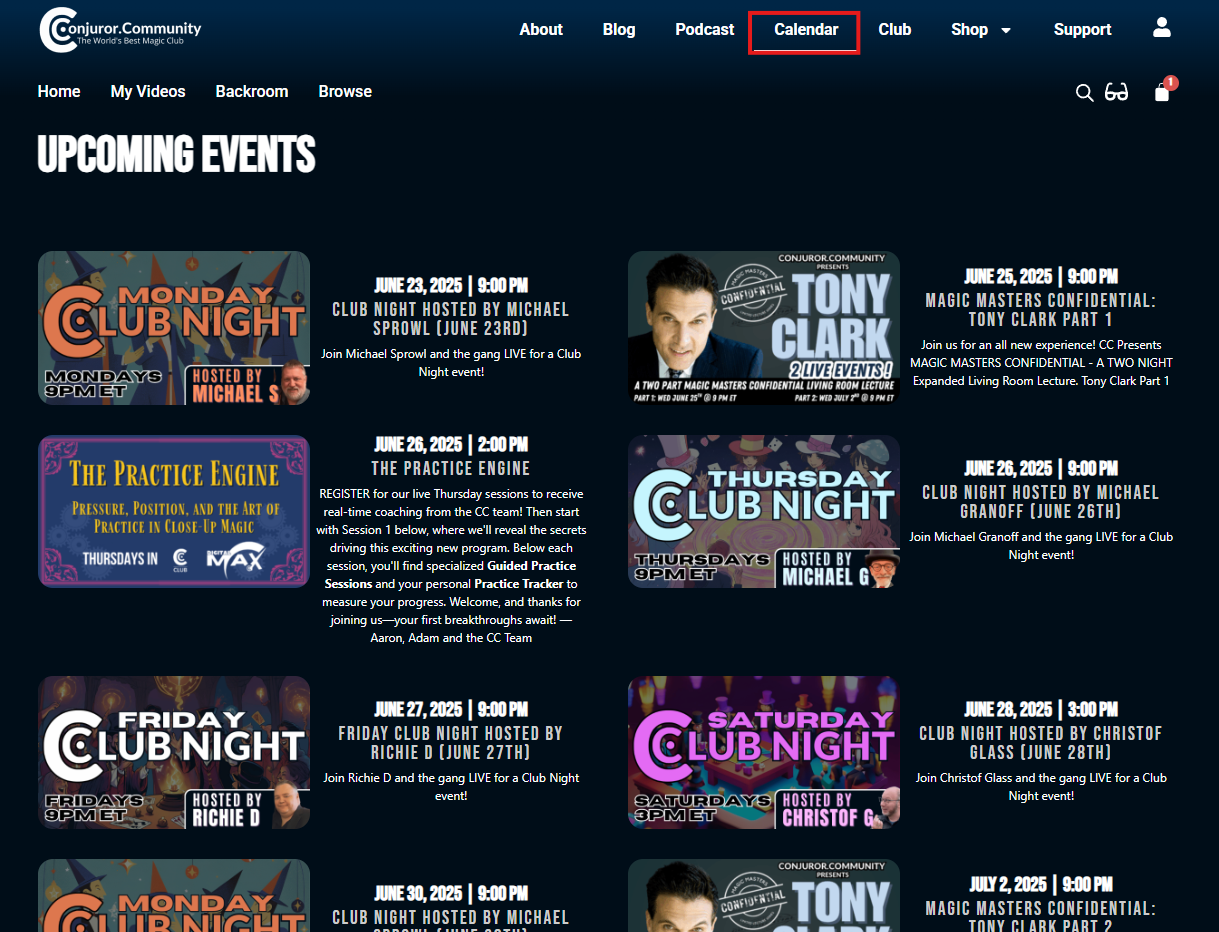Select the Calendar menu item
Image resolution: width=1219 pixels, height=932 pixels.
[806, 30]
